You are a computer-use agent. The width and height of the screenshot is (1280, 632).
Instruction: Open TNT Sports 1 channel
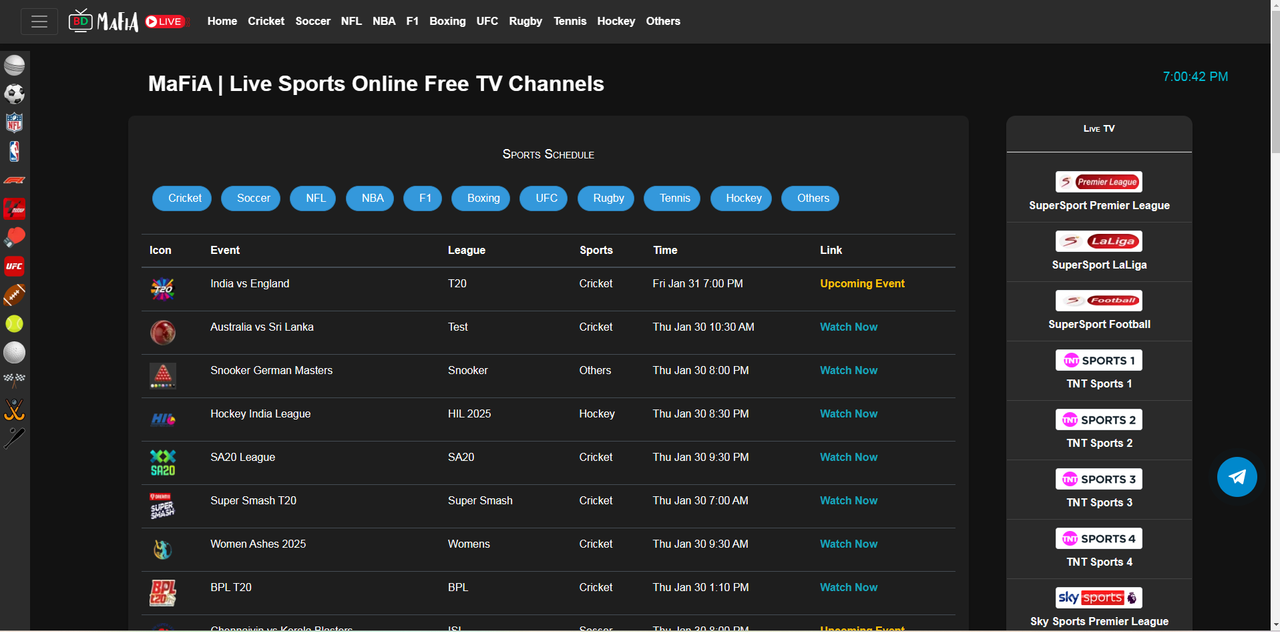tap(1099, 370)
